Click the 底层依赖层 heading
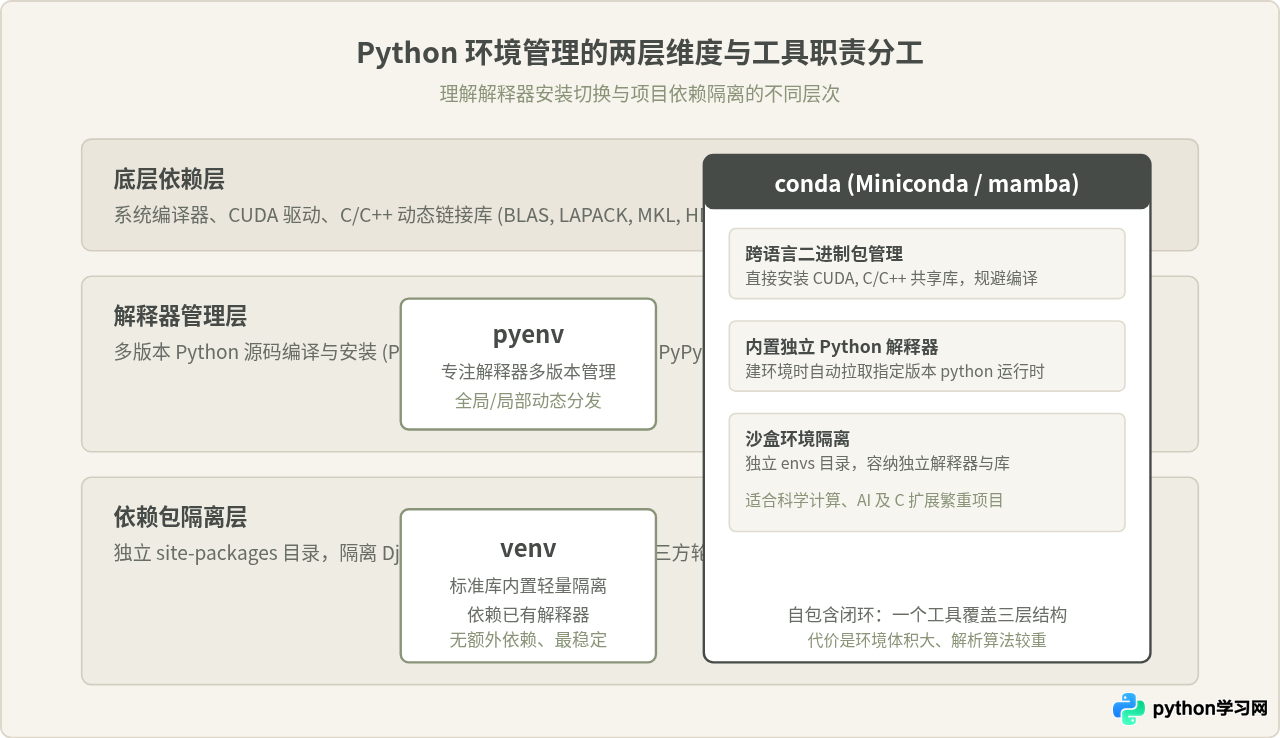Image resolution: width=1280 pixels, height=738 pixels. tap(169, 179)
